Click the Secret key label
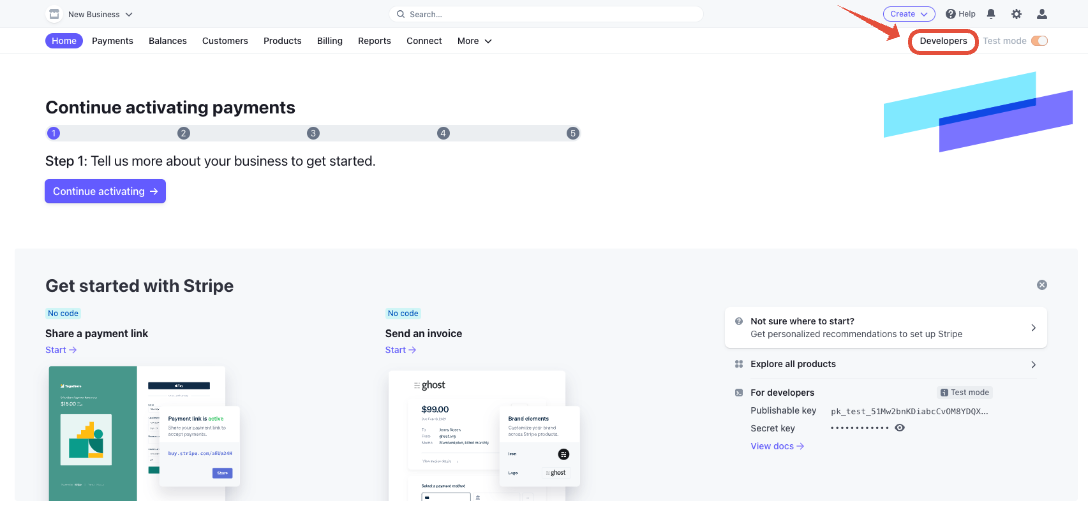 tap(772, 428)
